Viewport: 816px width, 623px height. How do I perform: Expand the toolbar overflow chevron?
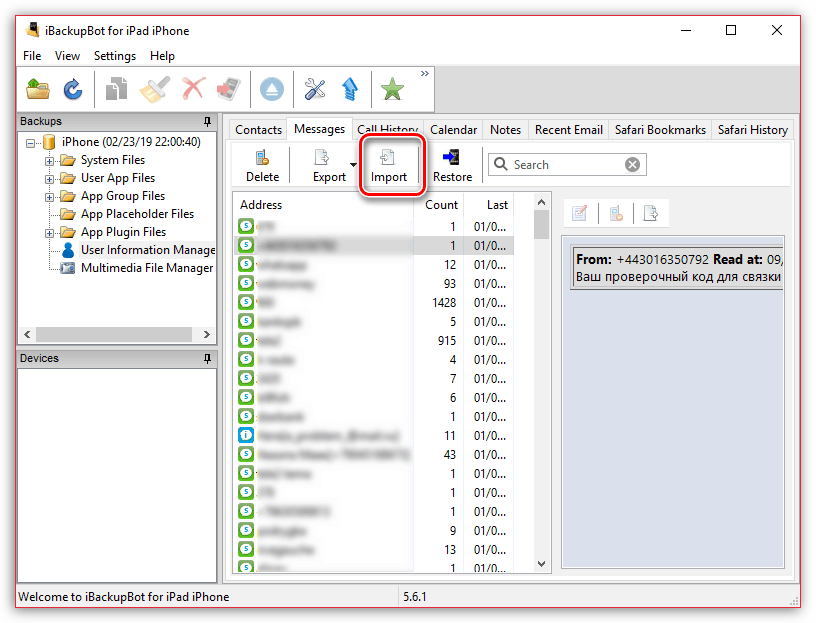[x=425, y=74]
